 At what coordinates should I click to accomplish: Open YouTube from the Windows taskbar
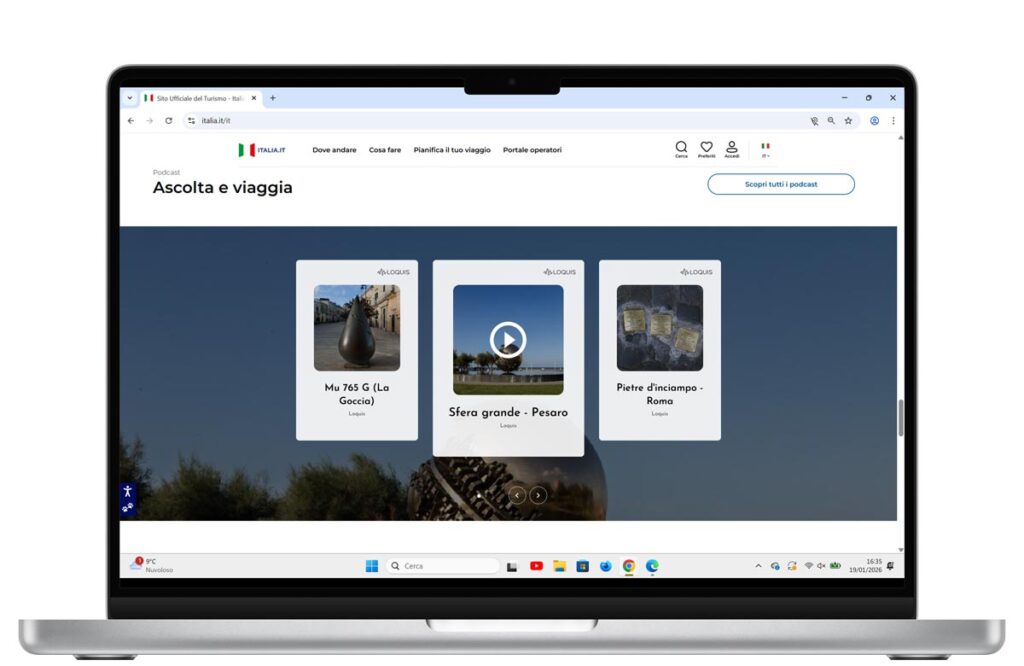pyautogui.click(x=536, y=566)
